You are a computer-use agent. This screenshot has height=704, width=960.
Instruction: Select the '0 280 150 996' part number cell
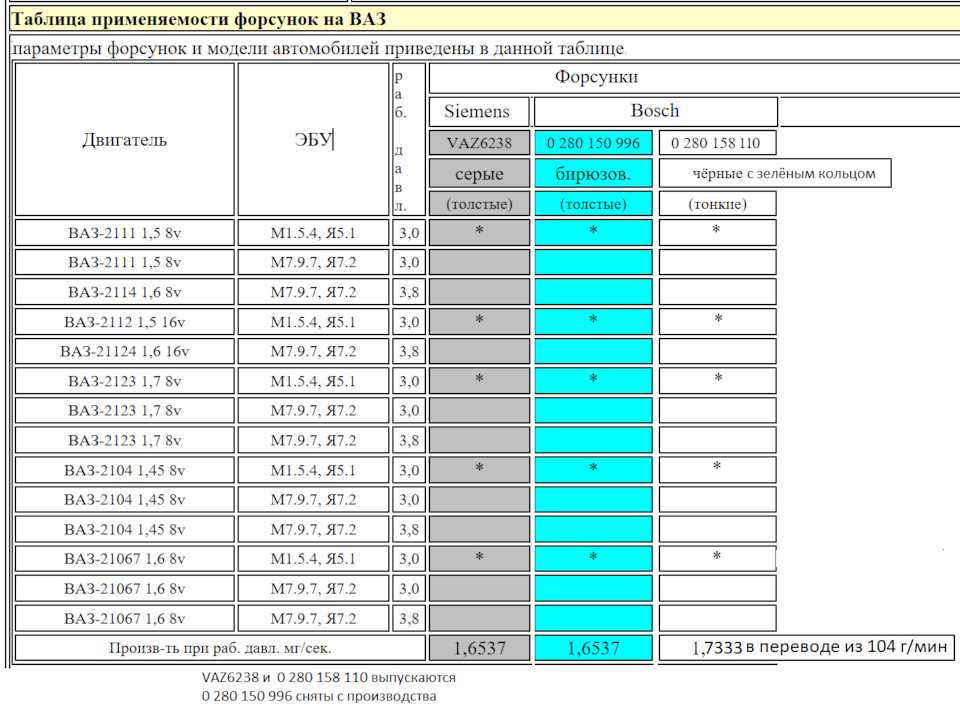tap(593, 143)
